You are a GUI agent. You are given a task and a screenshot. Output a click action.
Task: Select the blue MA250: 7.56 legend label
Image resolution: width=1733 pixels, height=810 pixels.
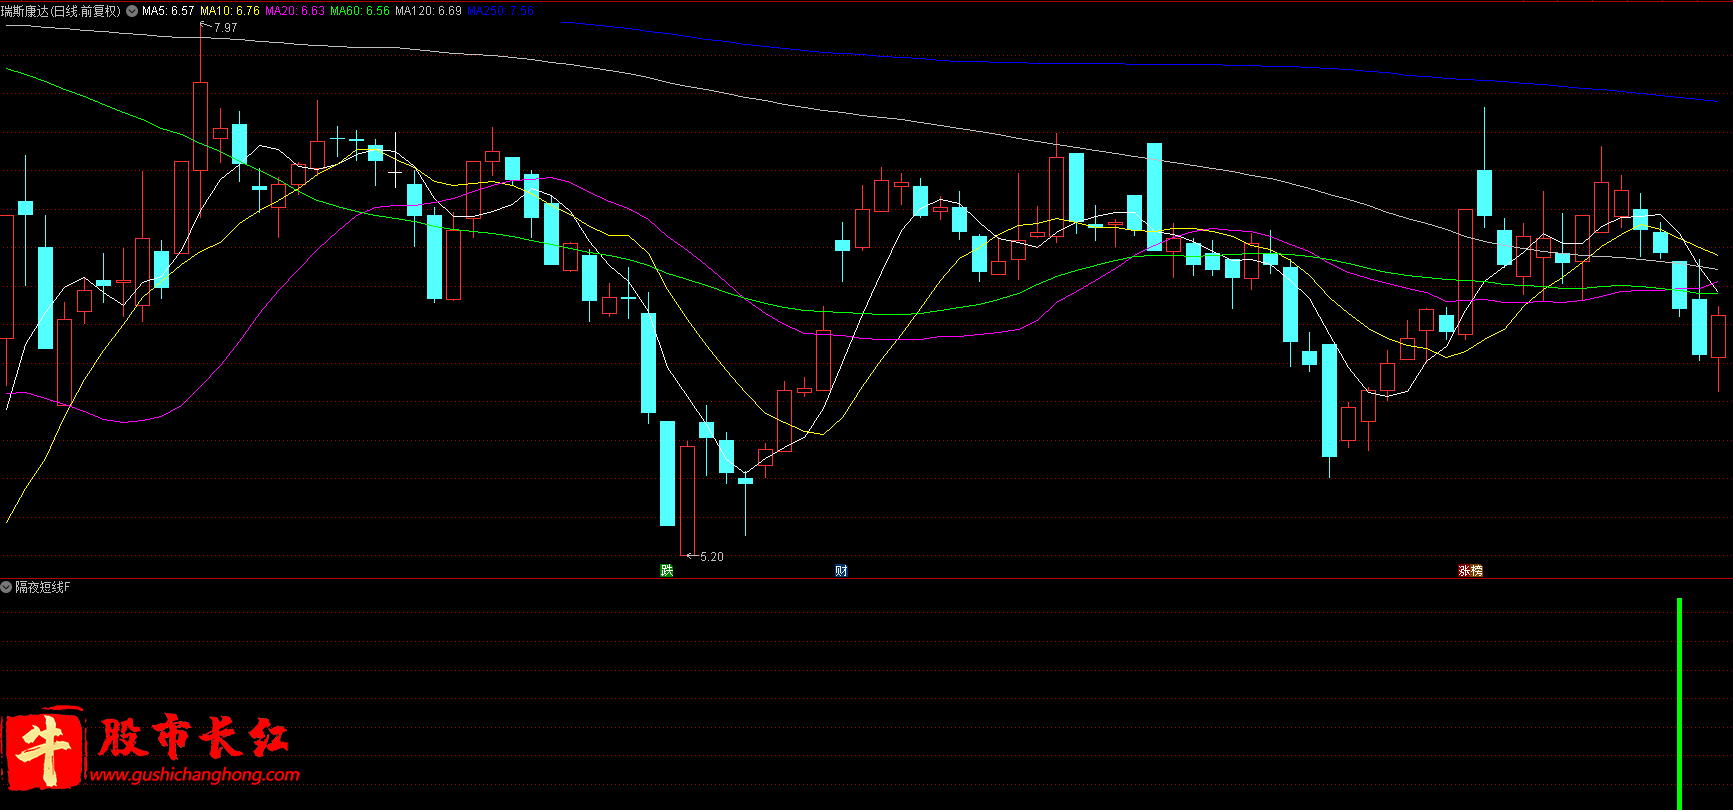[x=500, y=11]
